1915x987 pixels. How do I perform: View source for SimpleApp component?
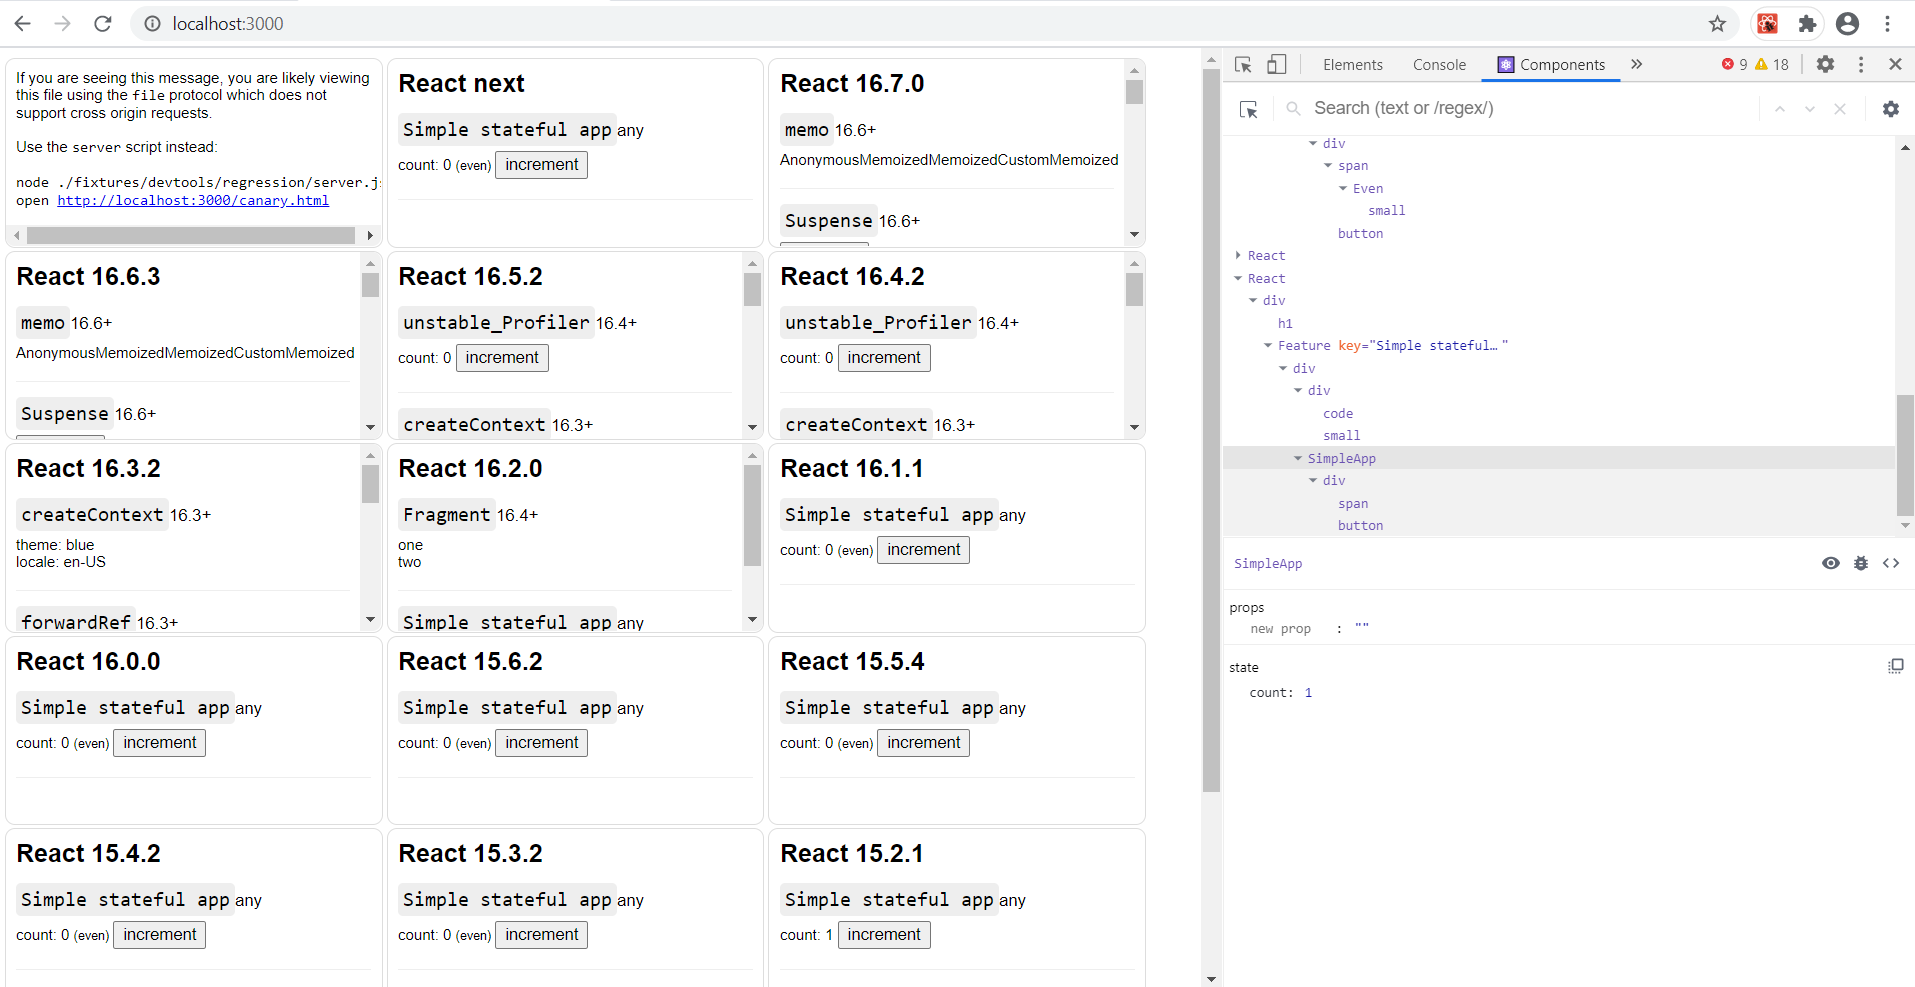point(1891,563)
